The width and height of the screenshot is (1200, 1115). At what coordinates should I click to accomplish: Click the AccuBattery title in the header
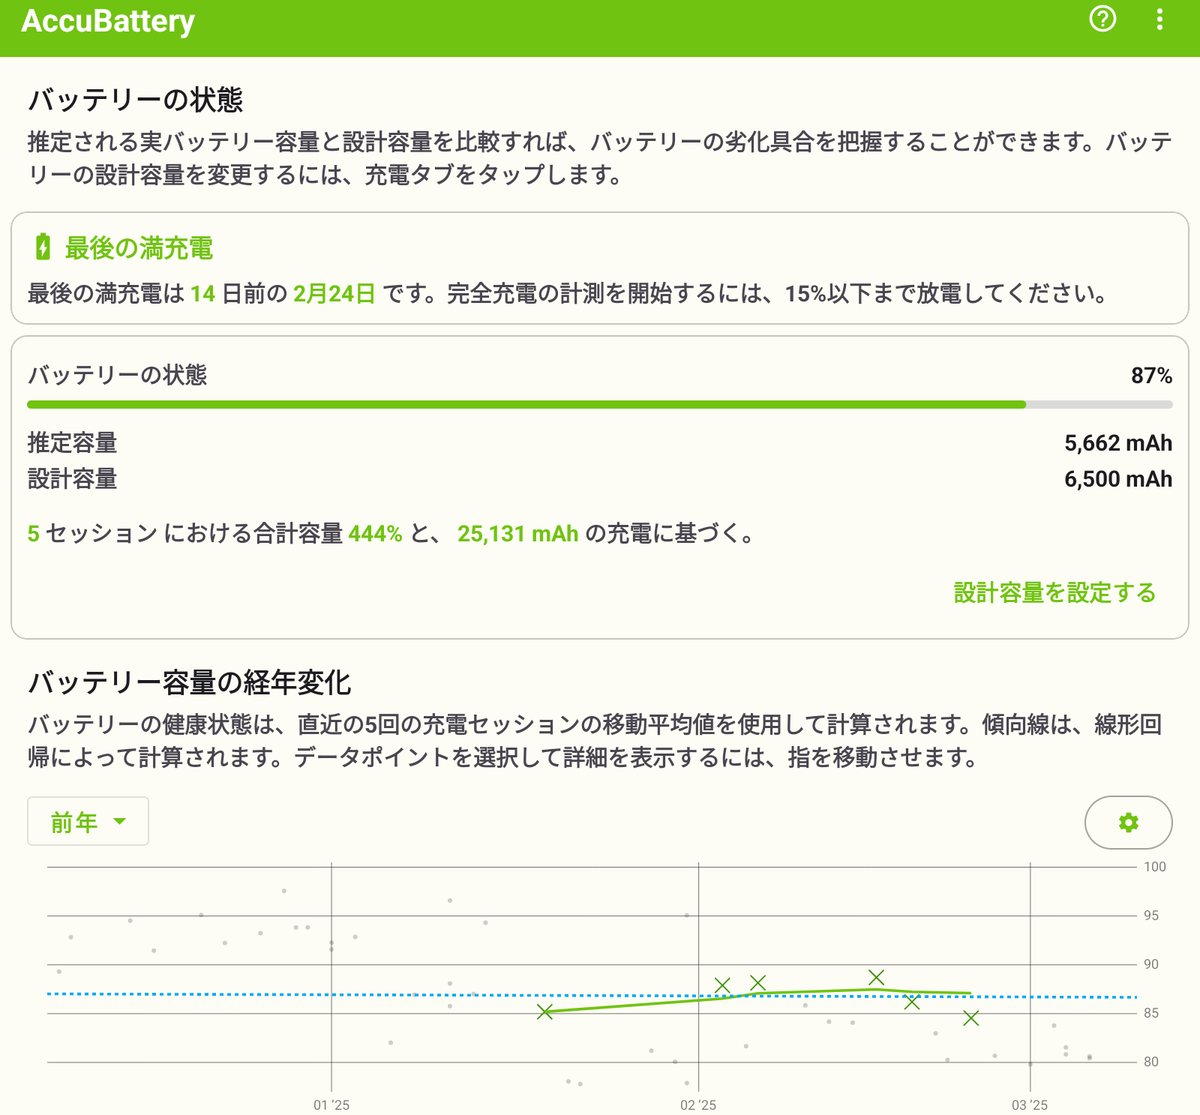point(107,20)
